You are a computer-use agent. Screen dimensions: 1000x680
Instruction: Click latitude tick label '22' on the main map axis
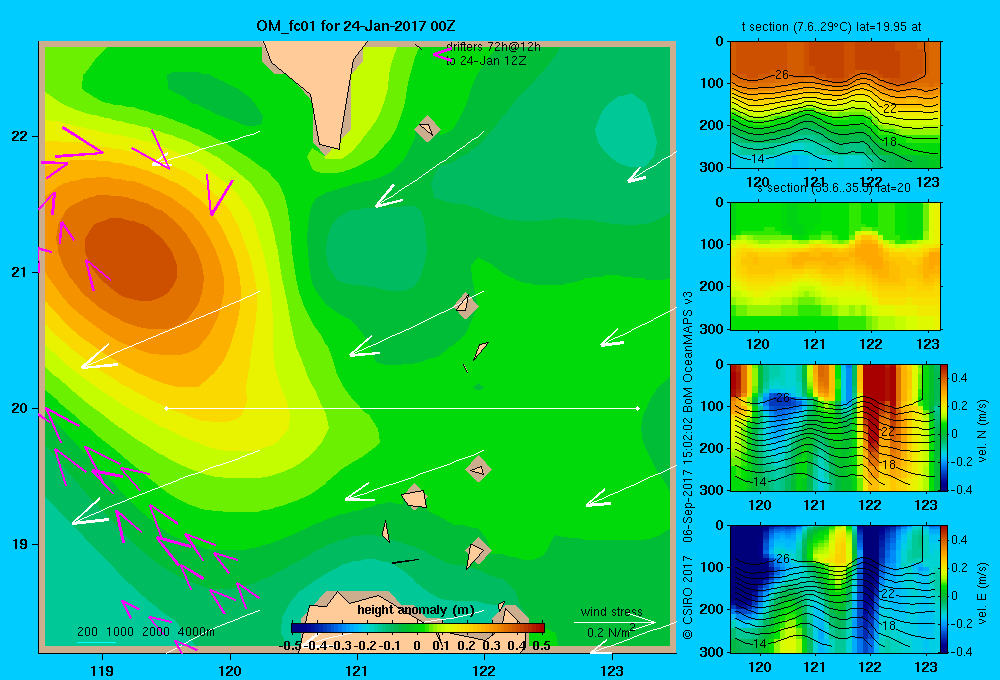click(20, 136)
